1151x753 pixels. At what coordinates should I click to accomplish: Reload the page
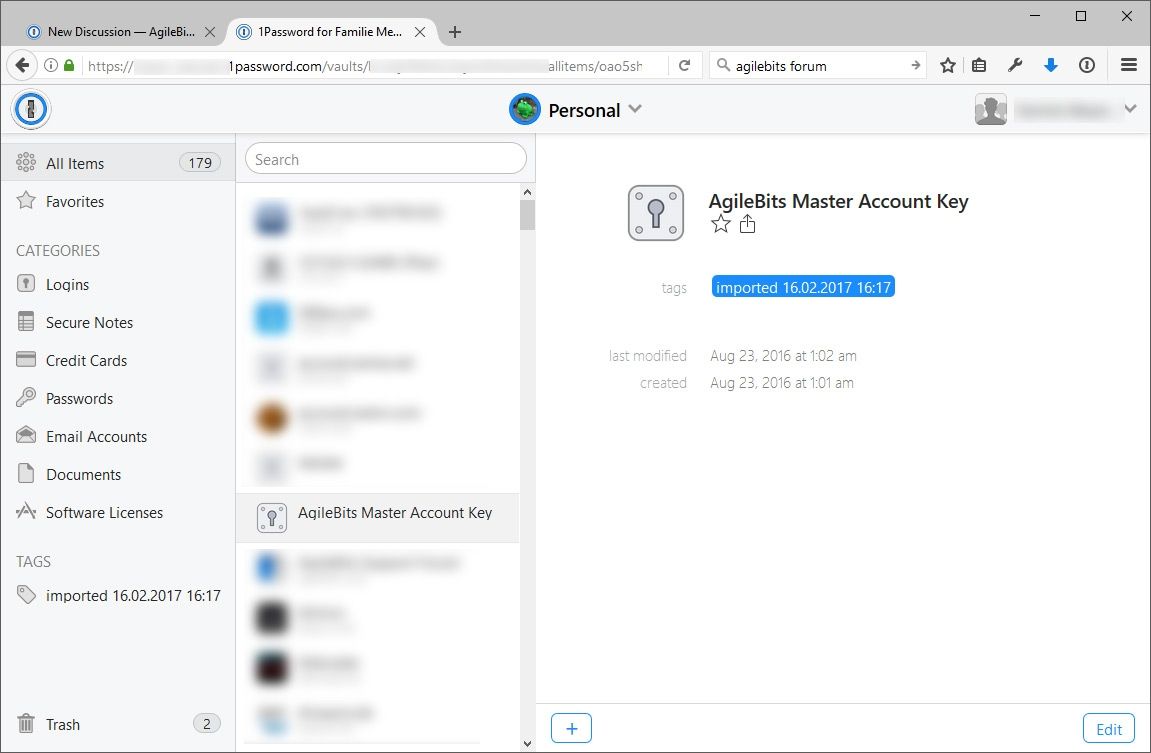point(684,65)
